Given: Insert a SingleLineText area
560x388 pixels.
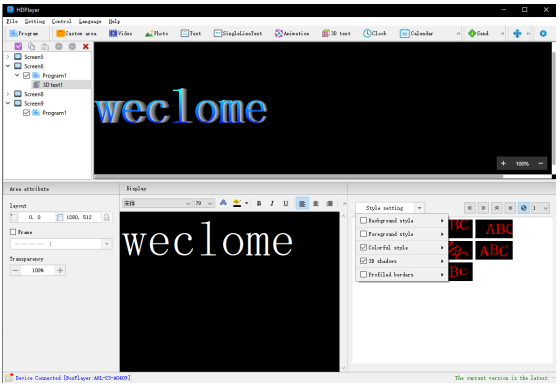Looking at the screenshot, I should [238, 34].
